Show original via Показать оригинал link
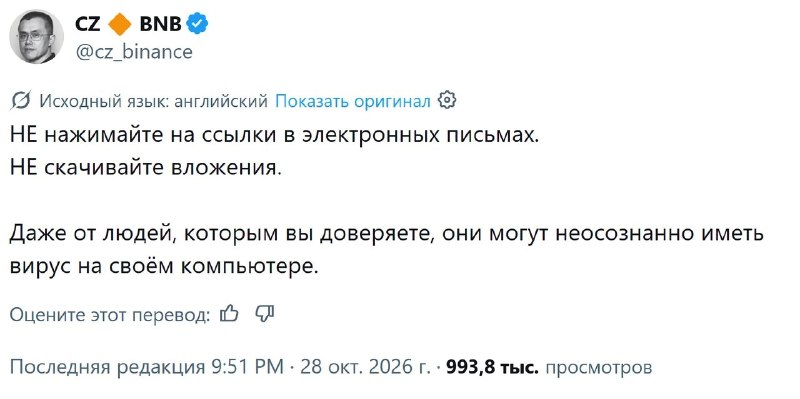 [x=353, y=102]
